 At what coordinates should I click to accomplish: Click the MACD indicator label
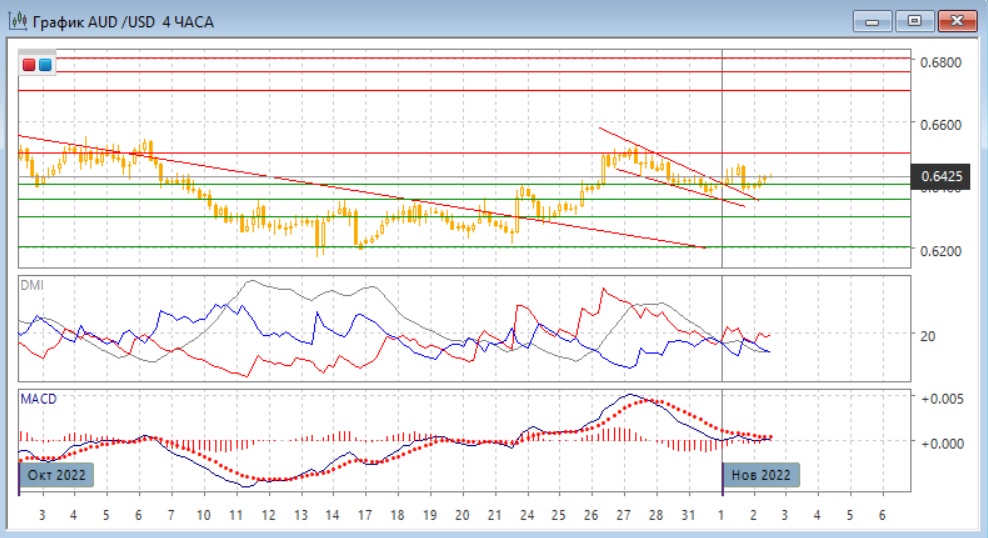click(39, 399)
